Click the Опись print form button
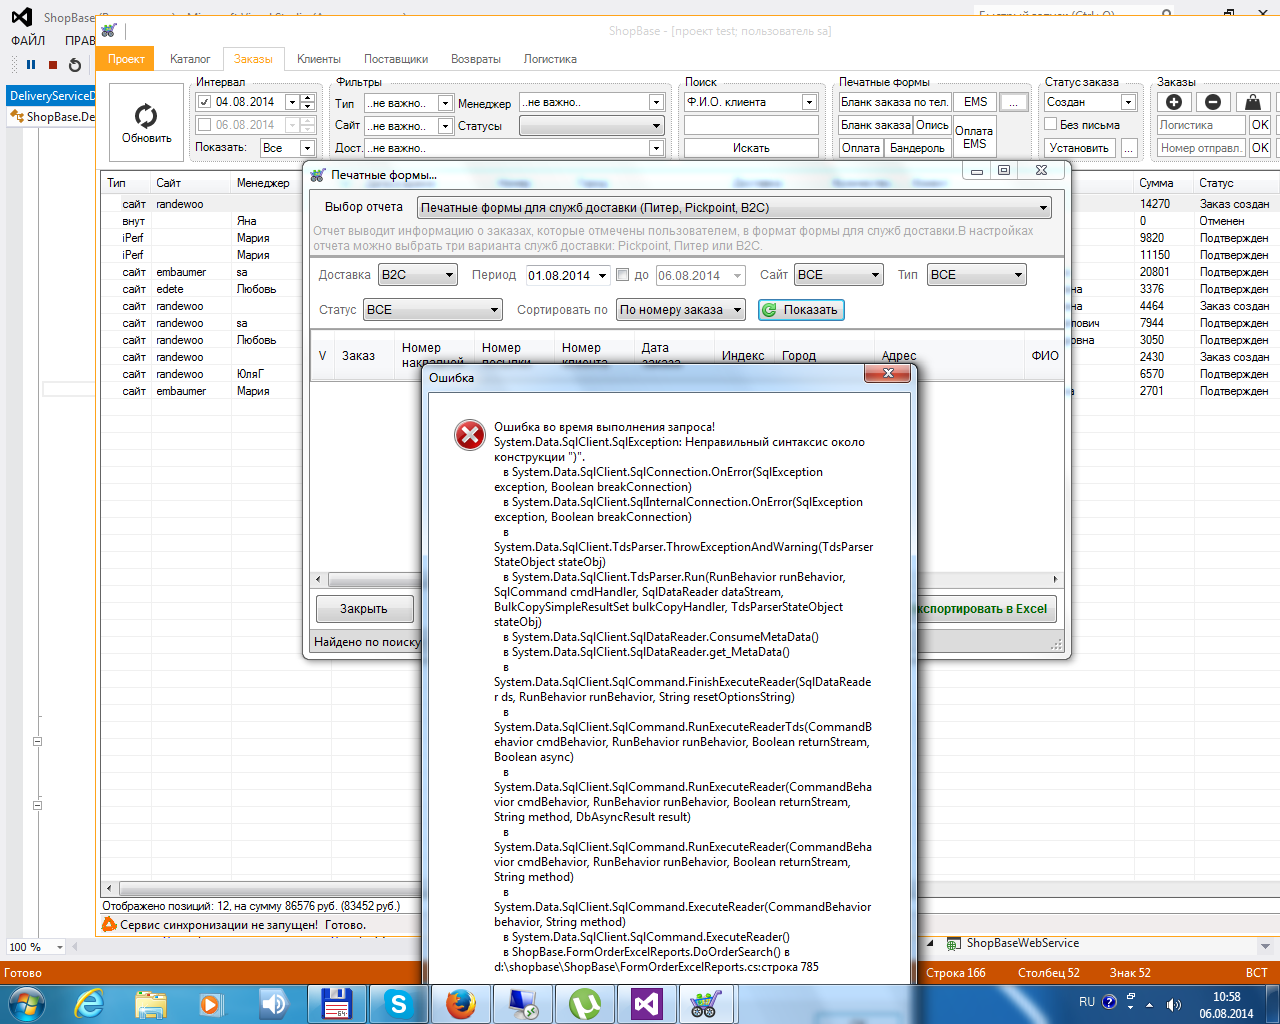 tap(932, 125)
